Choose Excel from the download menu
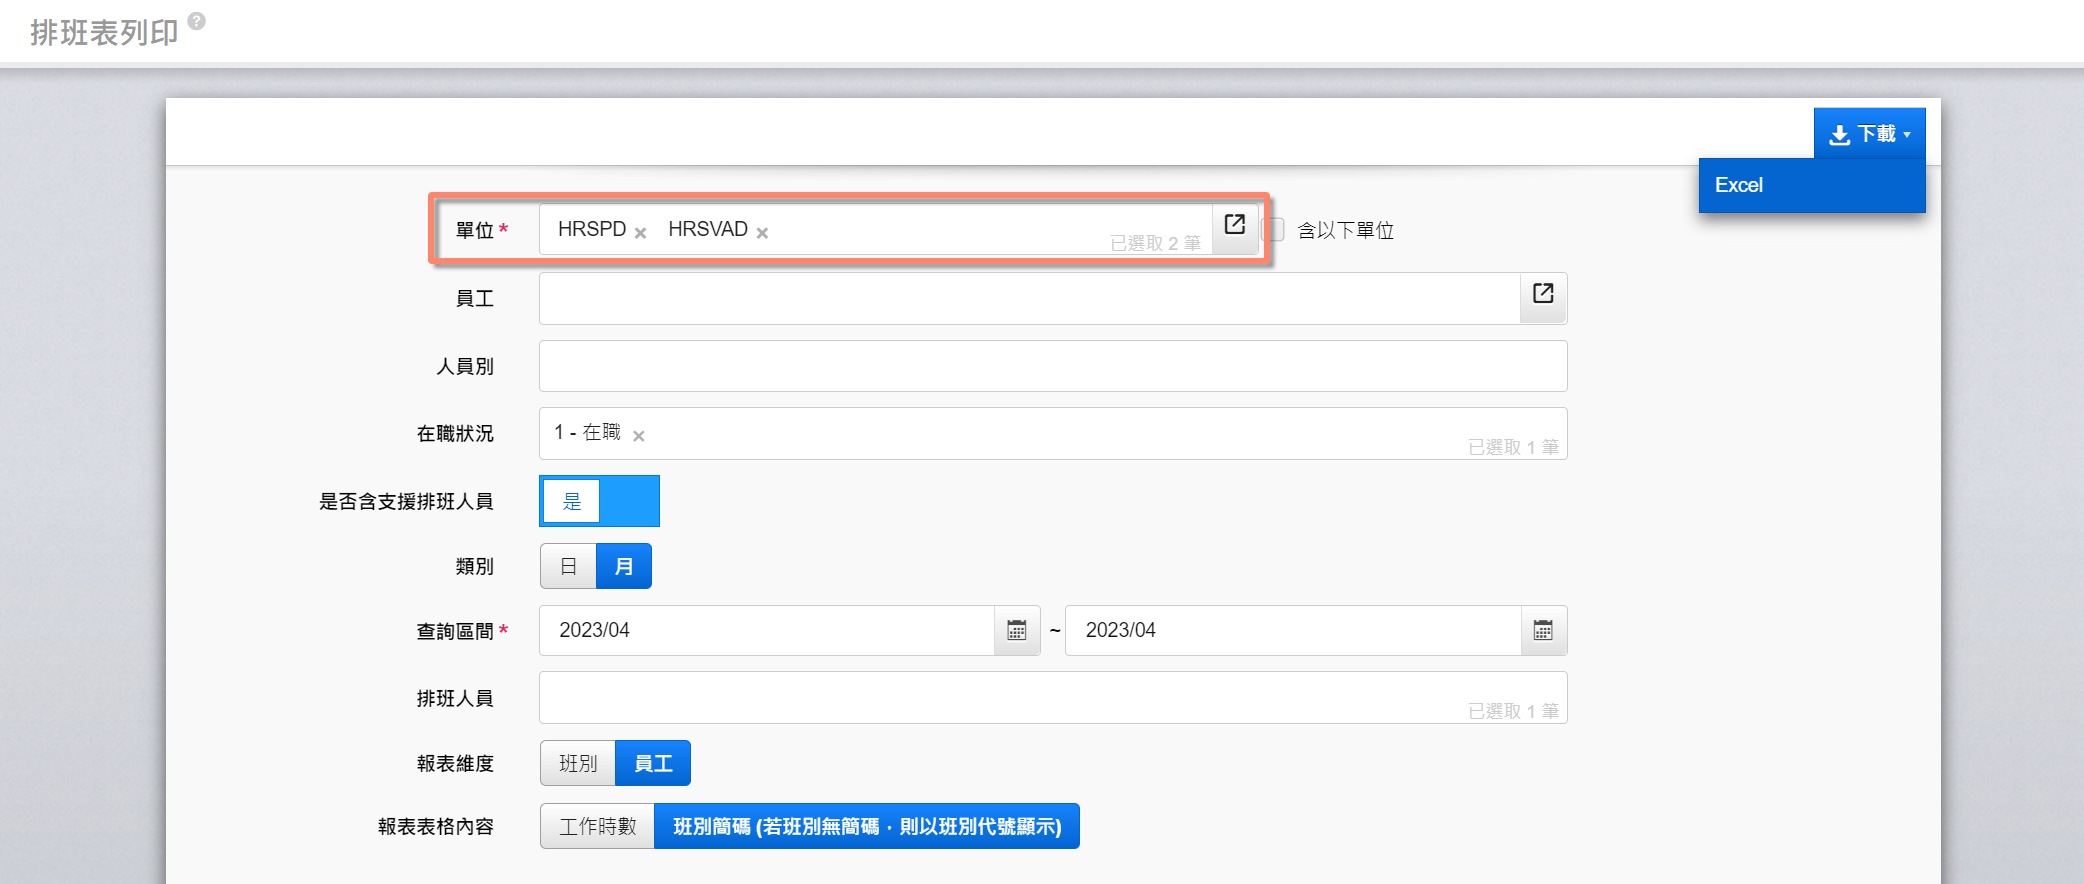The width and height of the screenshot is (2084, 884). pyautogui.click(x=1740, y=186)
